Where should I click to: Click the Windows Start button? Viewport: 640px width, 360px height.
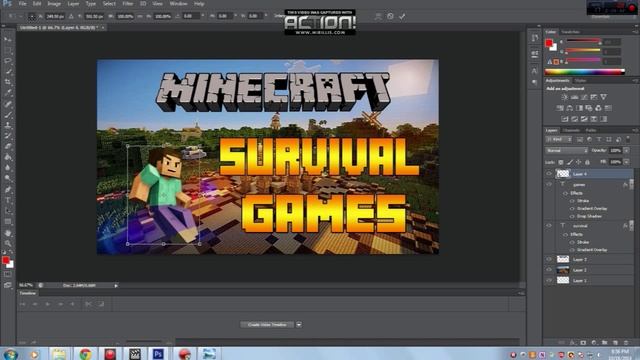[x=10, y=354]
